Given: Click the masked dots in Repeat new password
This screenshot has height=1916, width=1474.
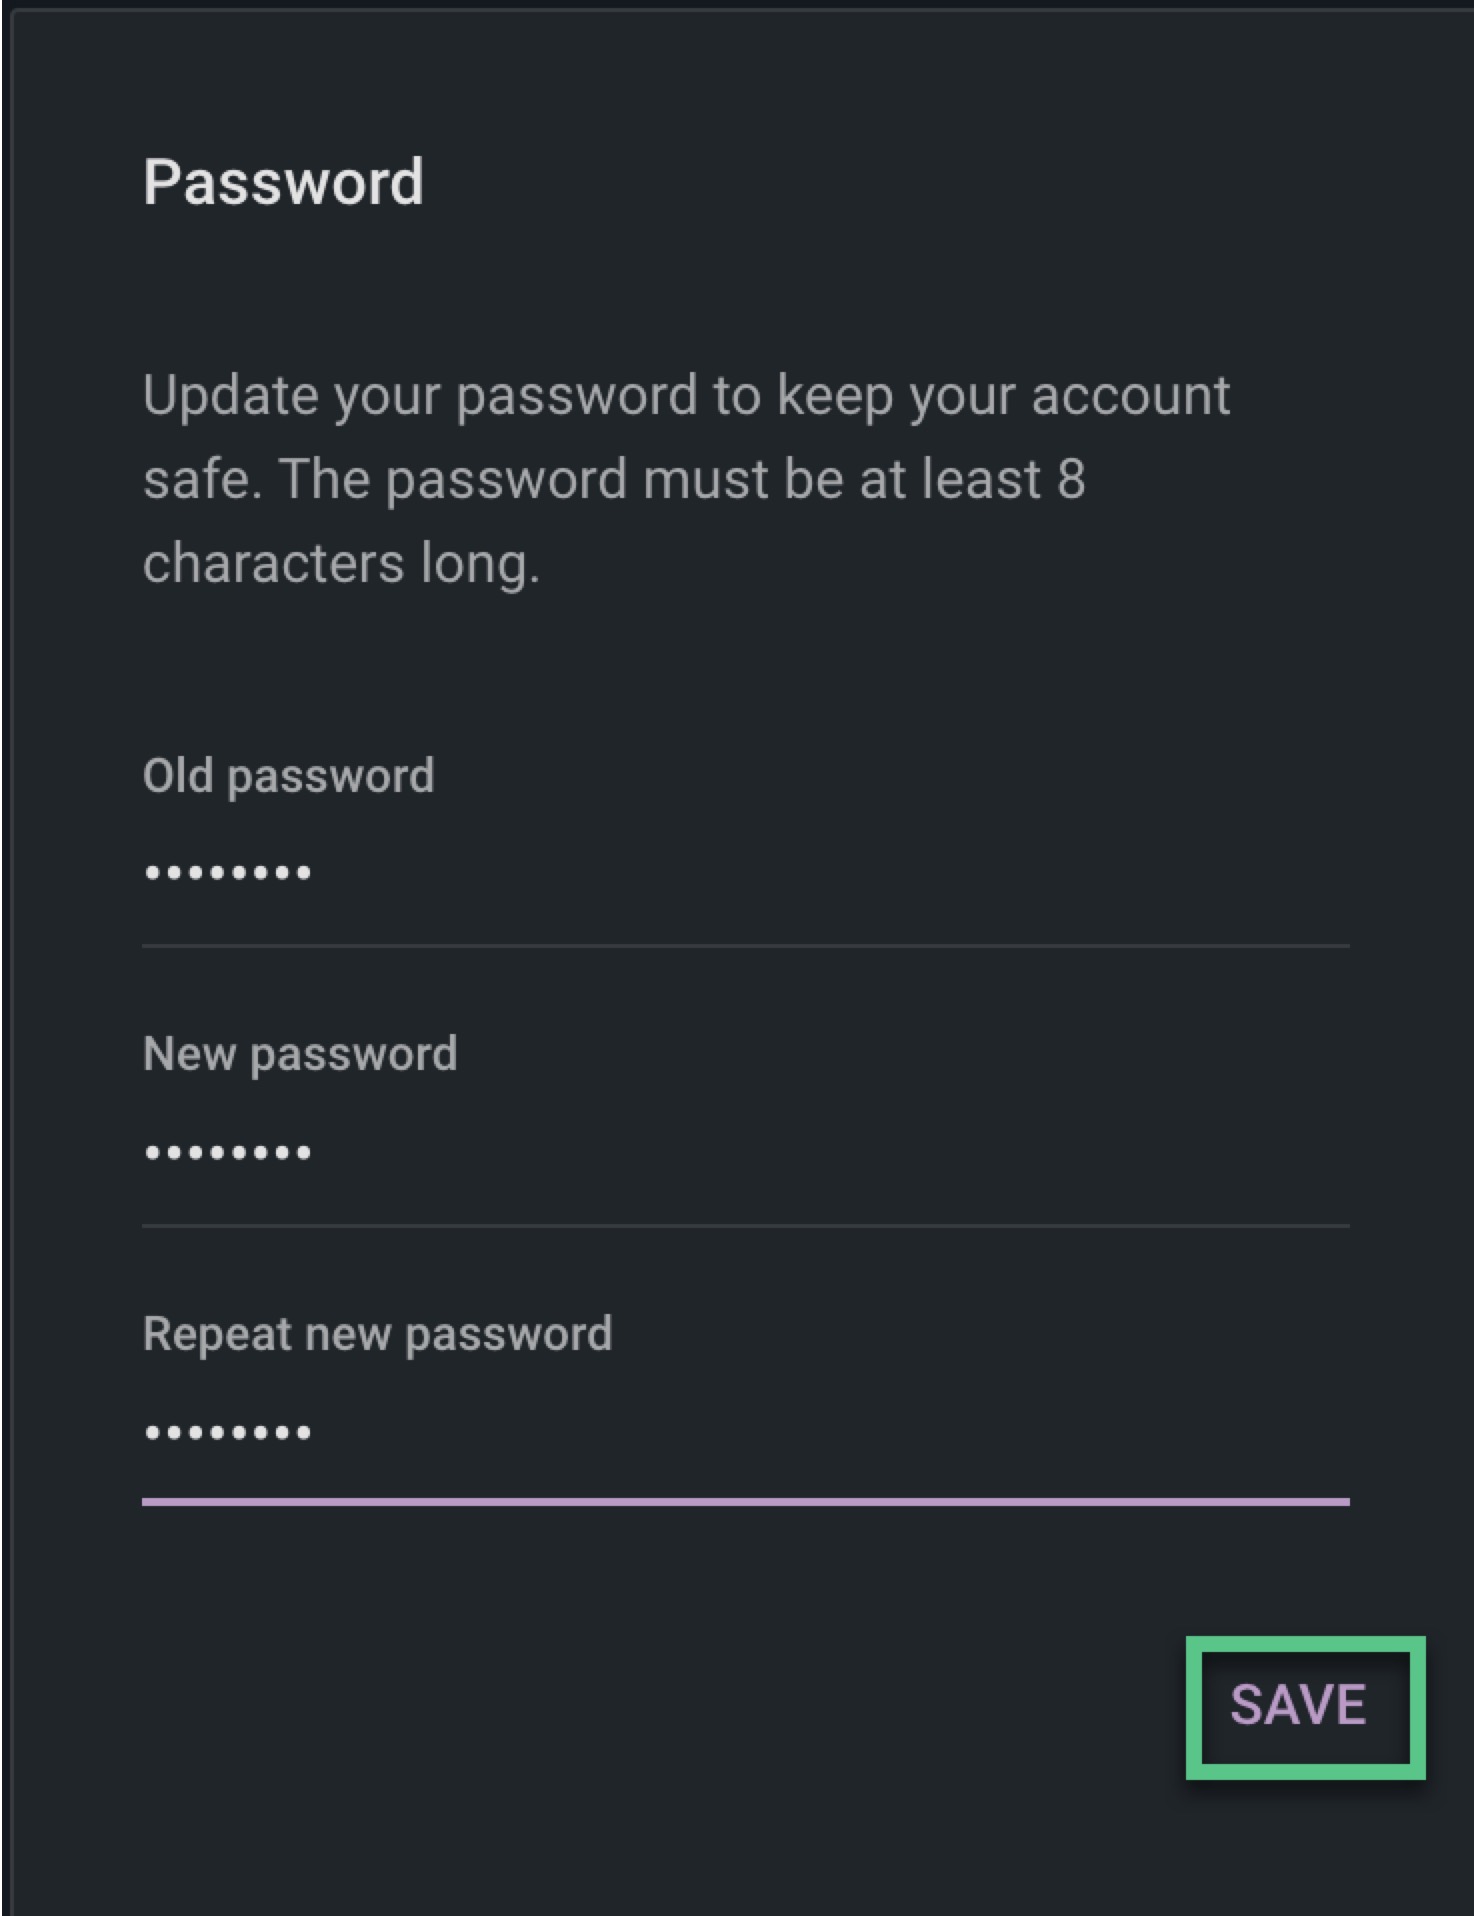Looking at the screenshot, I should tap(228, 1432).
